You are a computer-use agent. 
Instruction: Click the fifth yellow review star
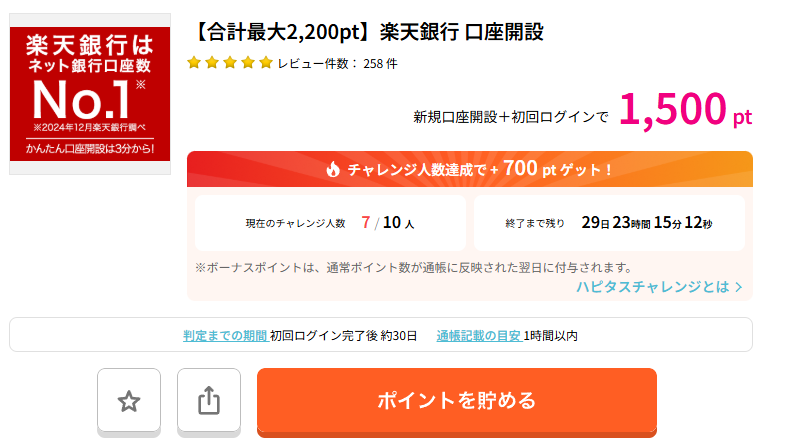(266, 63)
